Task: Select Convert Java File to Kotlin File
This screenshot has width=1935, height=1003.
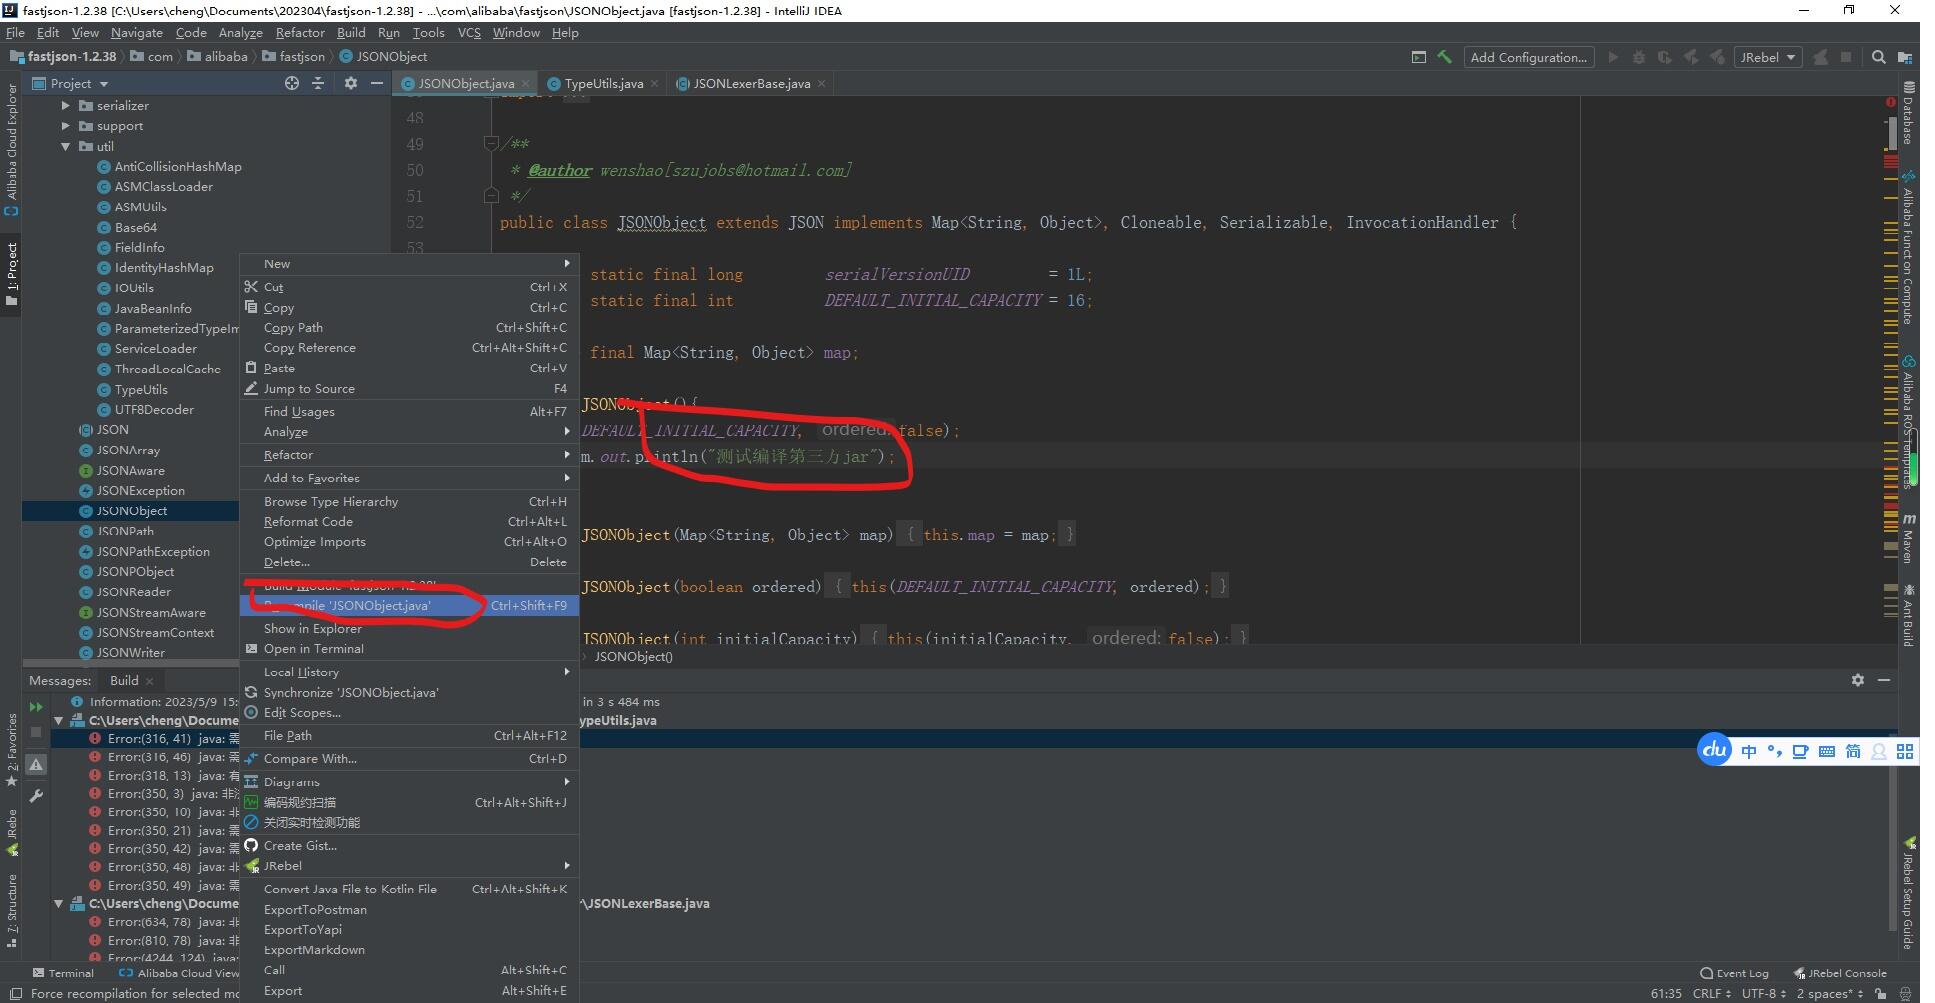Action: tap(409, 889)
